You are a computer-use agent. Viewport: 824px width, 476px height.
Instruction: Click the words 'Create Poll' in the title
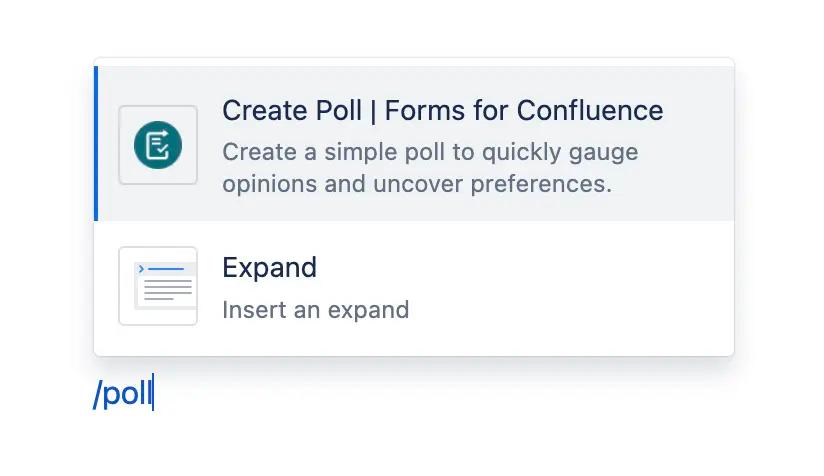290,110
